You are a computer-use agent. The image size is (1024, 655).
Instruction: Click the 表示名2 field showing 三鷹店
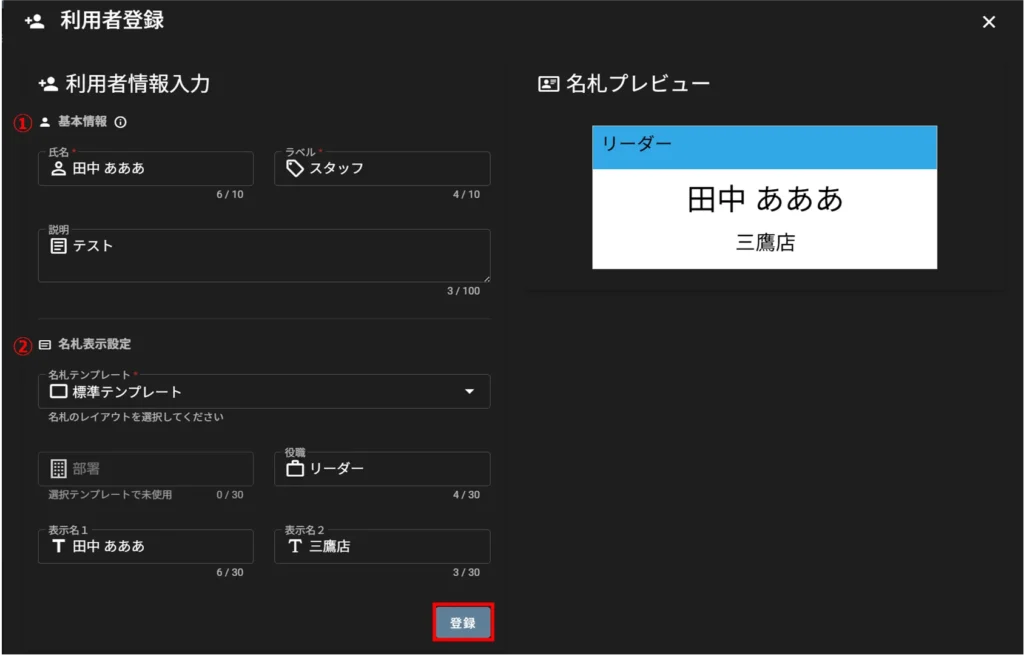[x=395, y=547]
